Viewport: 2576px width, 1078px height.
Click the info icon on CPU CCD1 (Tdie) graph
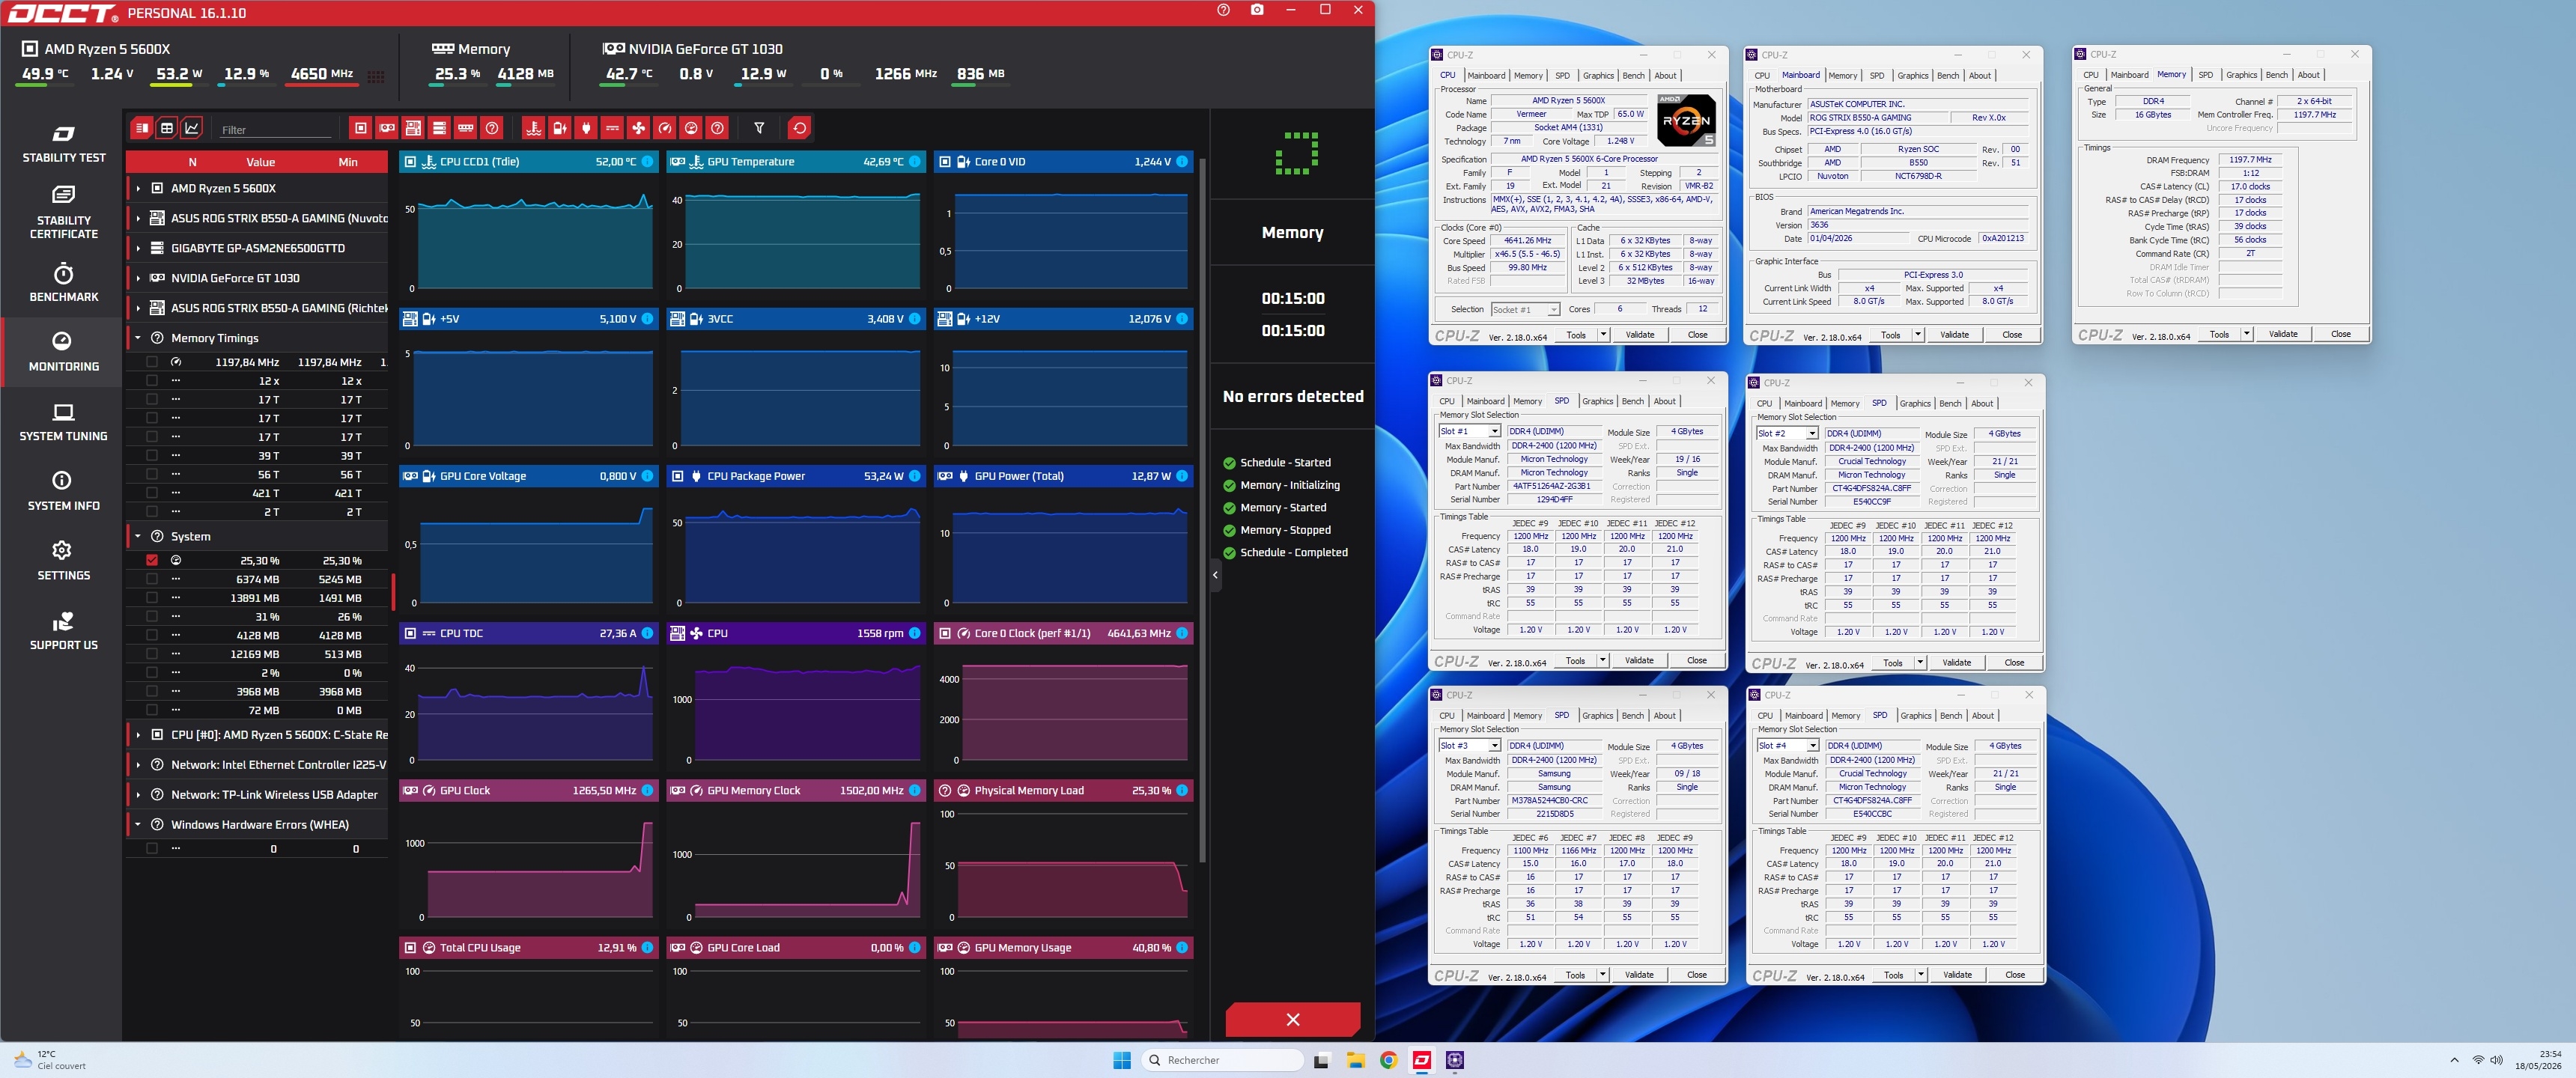(x=648, y=162)
